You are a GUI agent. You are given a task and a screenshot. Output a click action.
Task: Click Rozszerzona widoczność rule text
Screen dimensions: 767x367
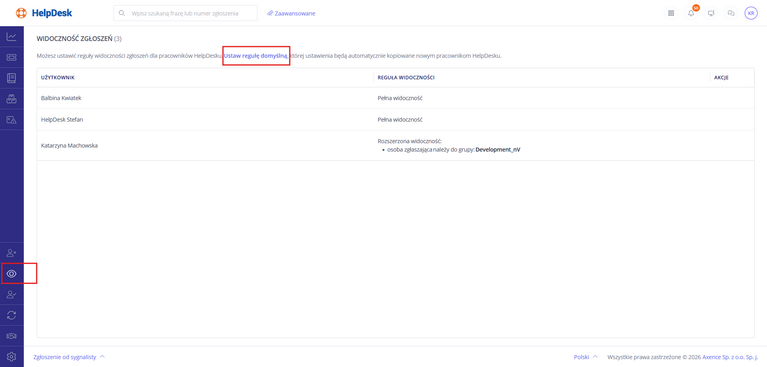(x=410, y=141)
